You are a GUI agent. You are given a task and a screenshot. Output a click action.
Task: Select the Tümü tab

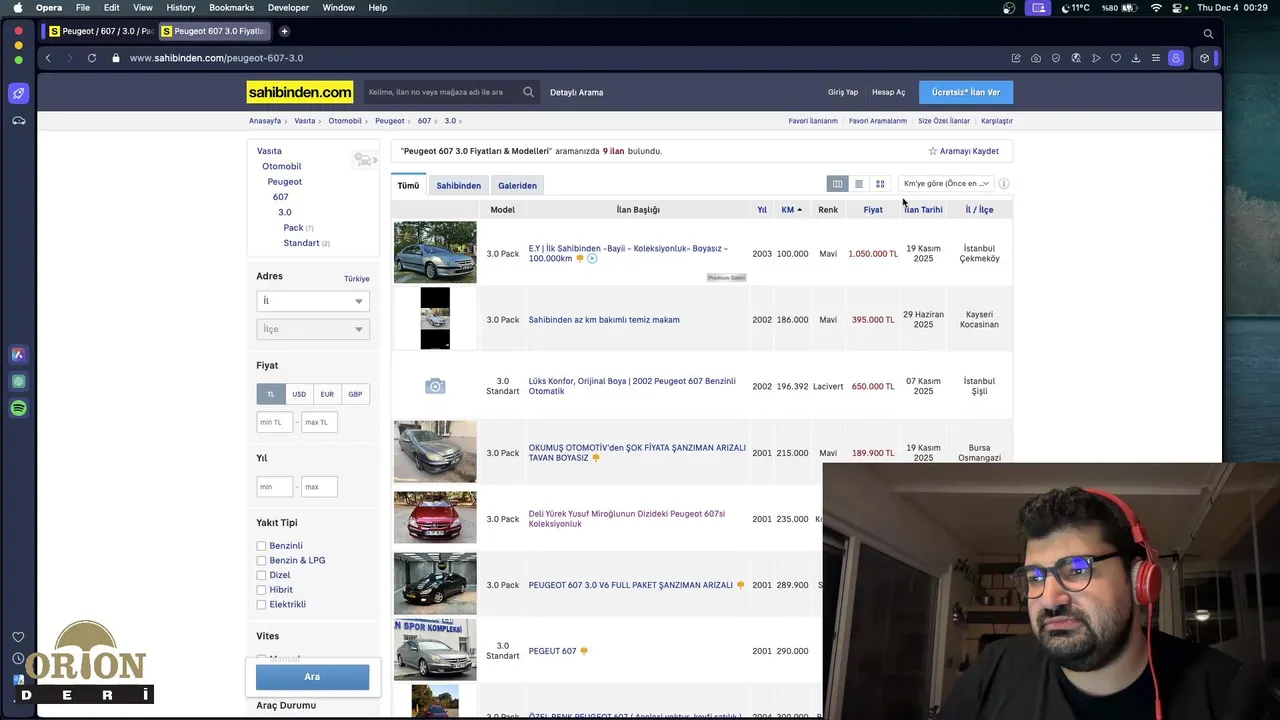pyautogui.click(x=408, y=185)
